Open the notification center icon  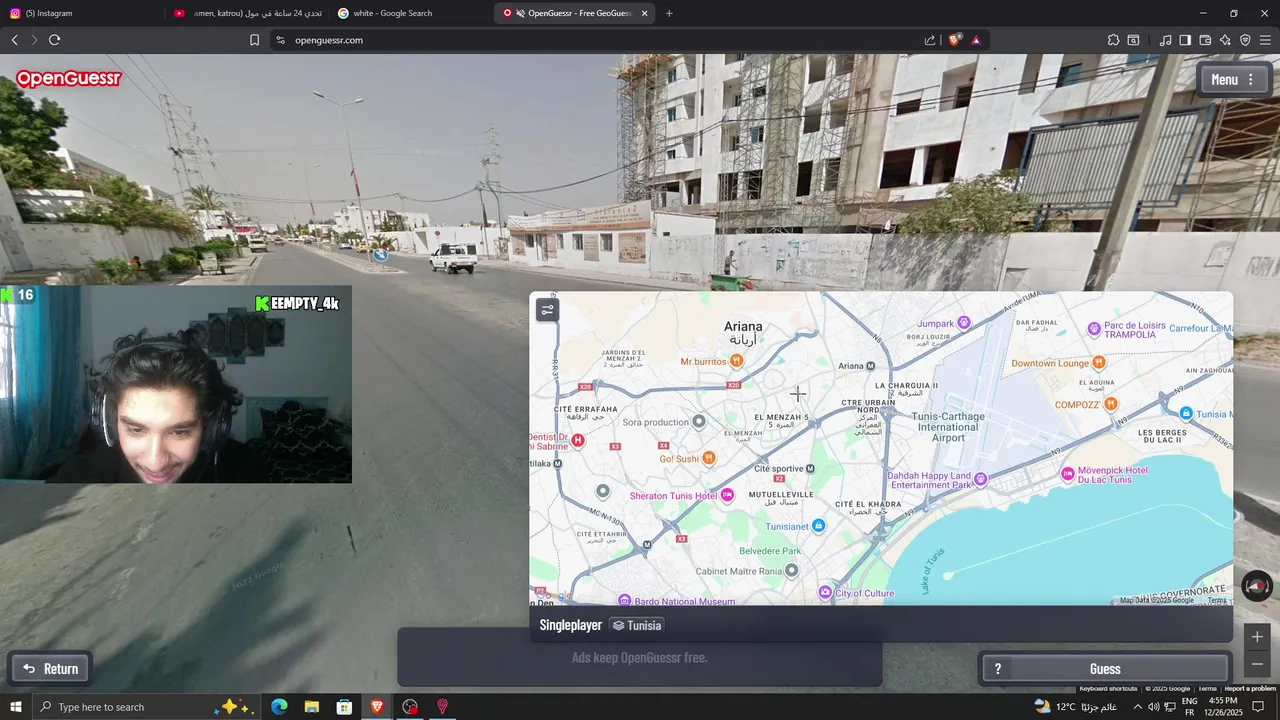1259,707
